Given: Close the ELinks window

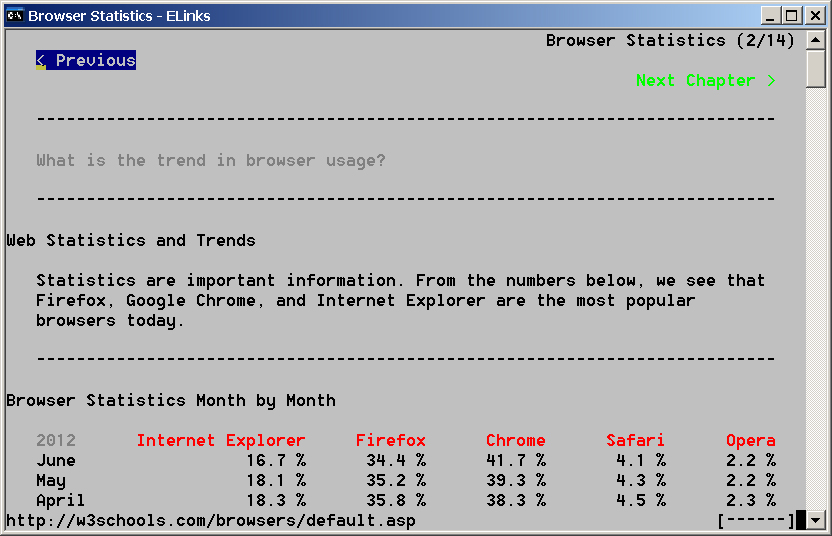Looking at the screenshot, I should (x=813, y=15).
